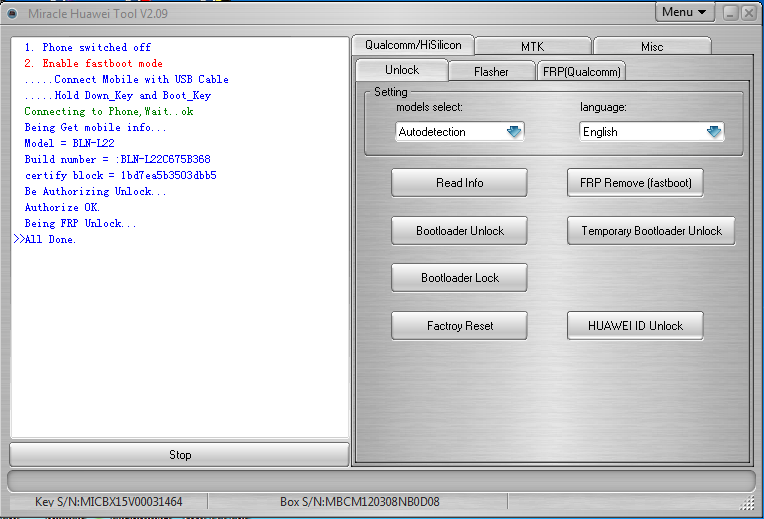Image resolution: width=764 pixels, height=519 pixels.
Task: Switch to the Qualcomm/HiSilicon tab
Action: (413, 45)
